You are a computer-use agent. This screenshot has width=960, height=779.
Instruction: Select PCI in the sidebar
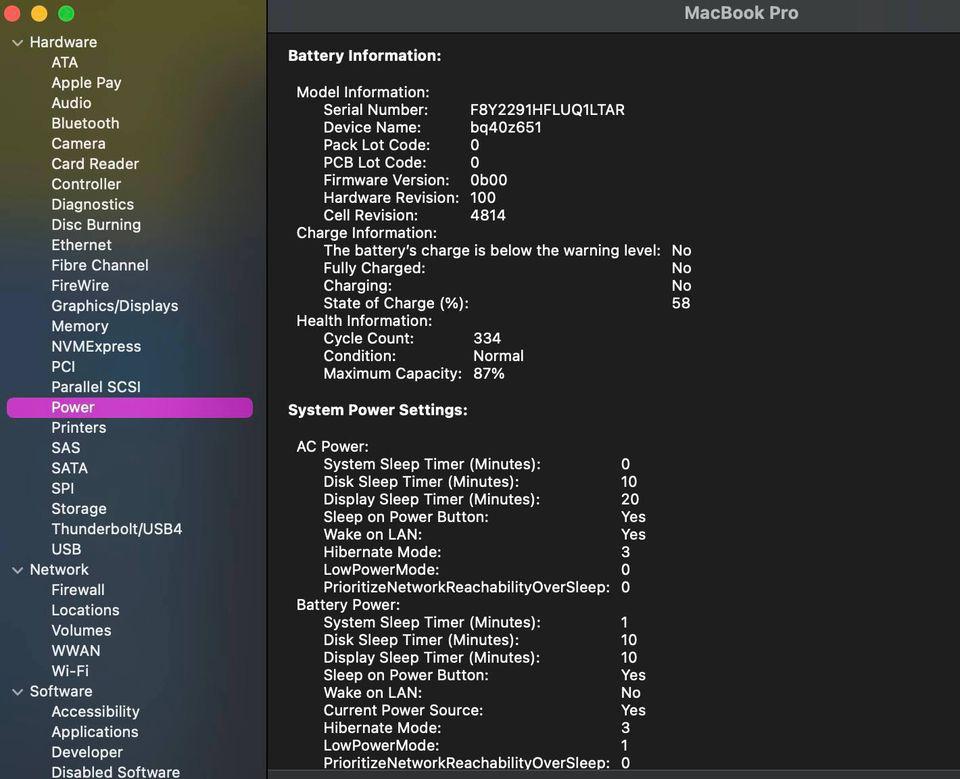click(63, 367)
